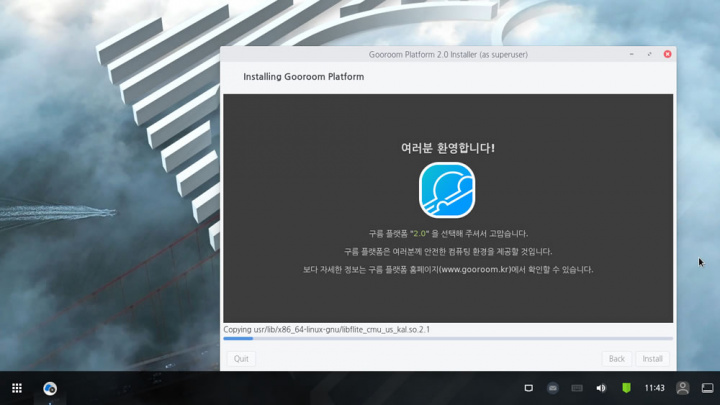Click the Gooroom cloud logo in installer
This screenshot has width=720, height=405.
(447, 190)
